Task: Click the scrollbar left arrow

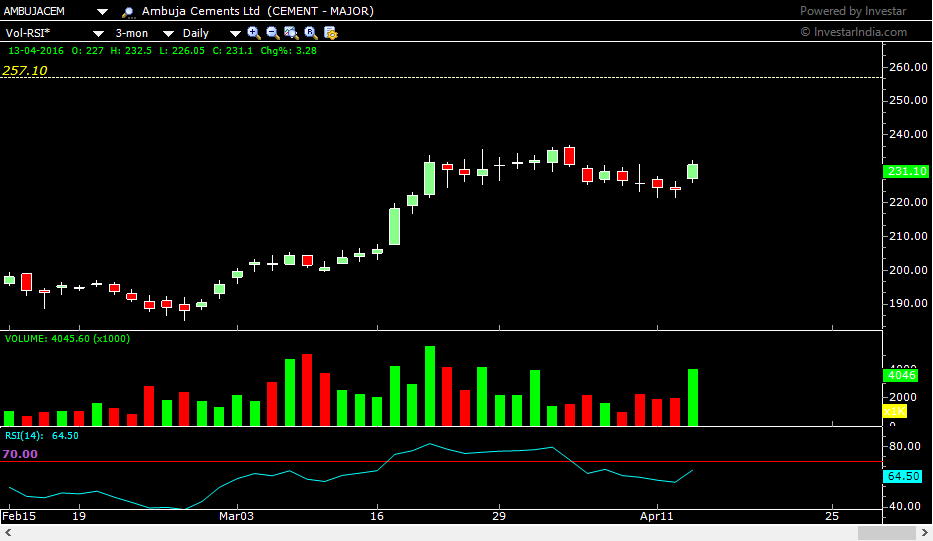Action: click(8, 533)
